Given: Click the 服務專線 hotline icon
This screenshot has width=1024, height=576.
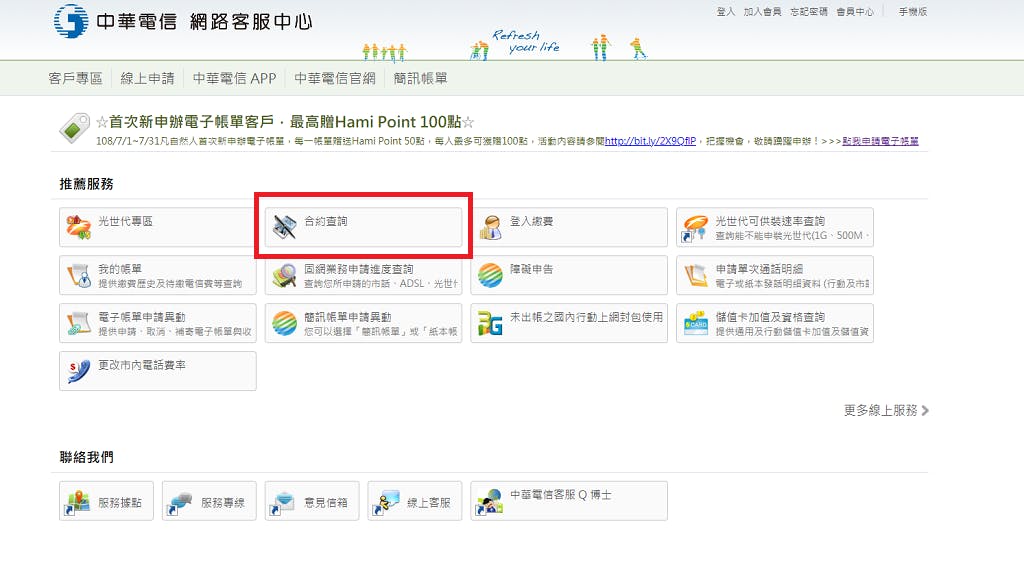Looking at the screenshot, I should 180,502.
